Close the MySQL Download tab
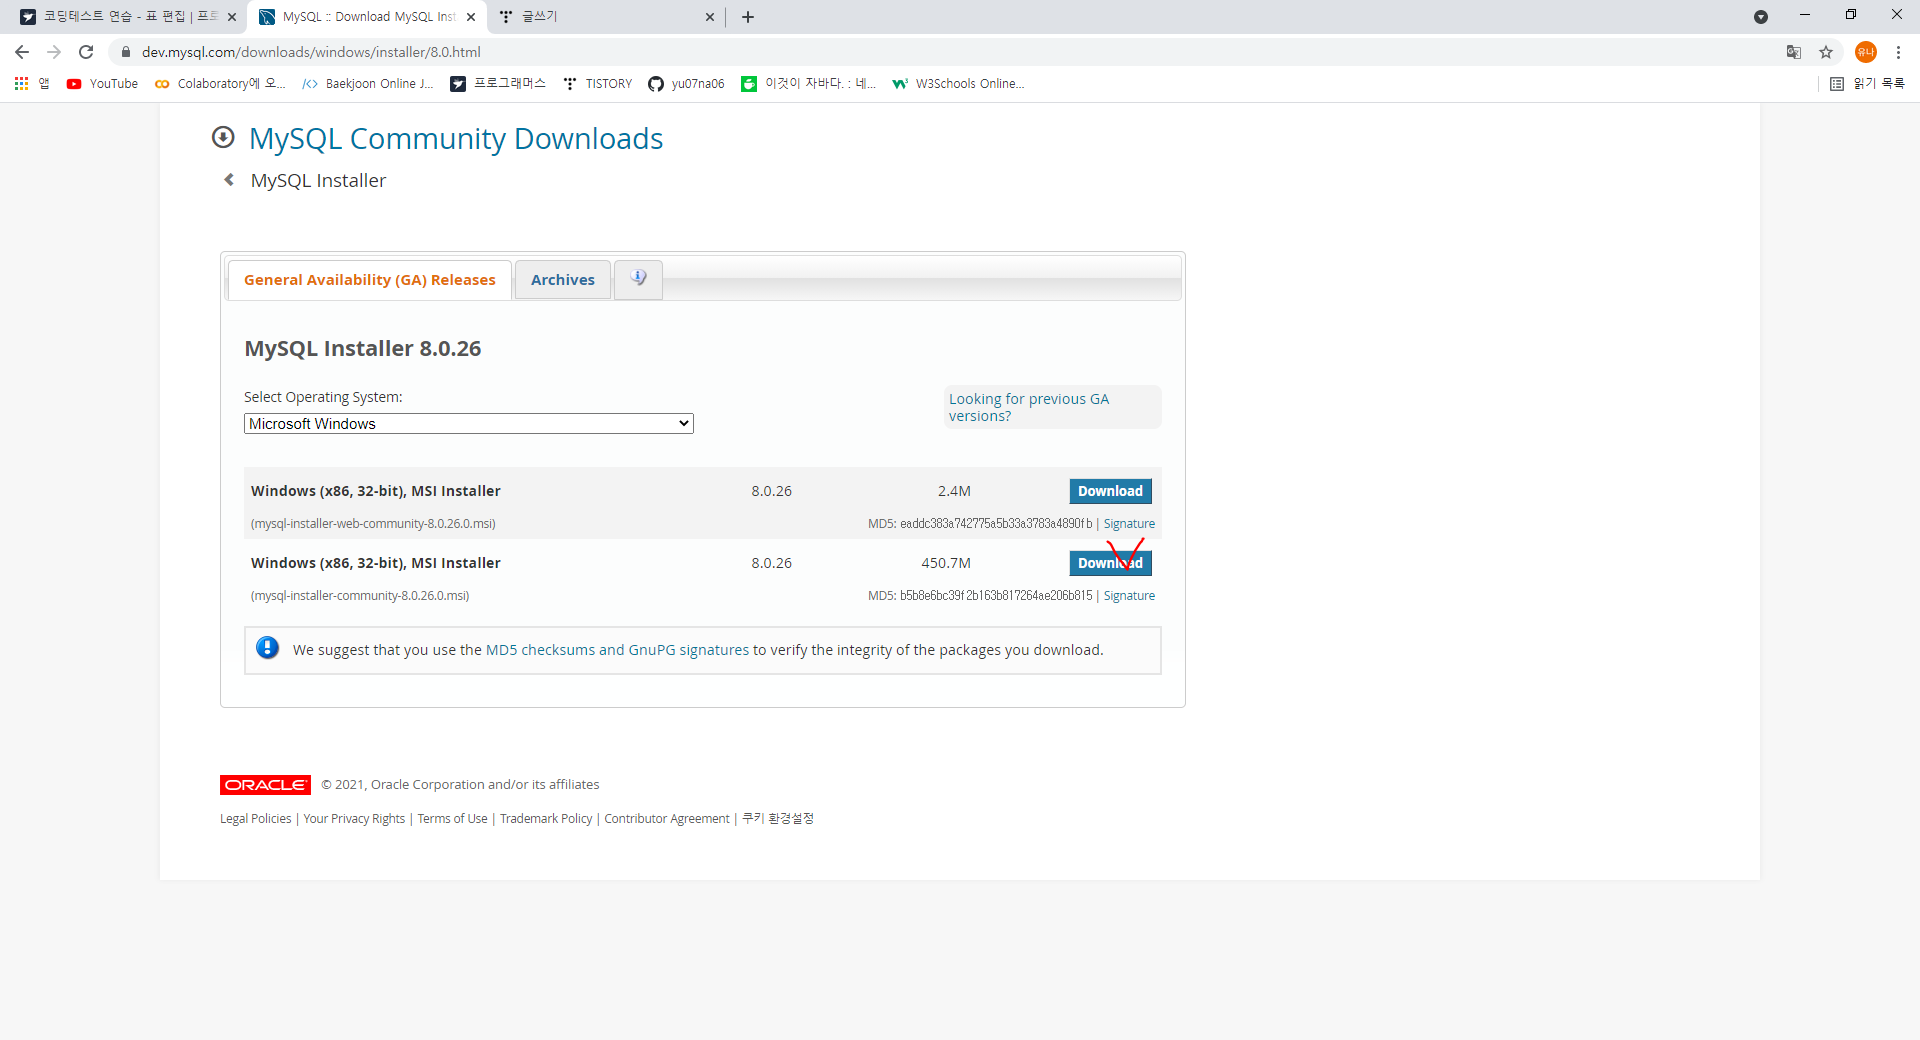1920x1040 pixels. click(471, 17)
